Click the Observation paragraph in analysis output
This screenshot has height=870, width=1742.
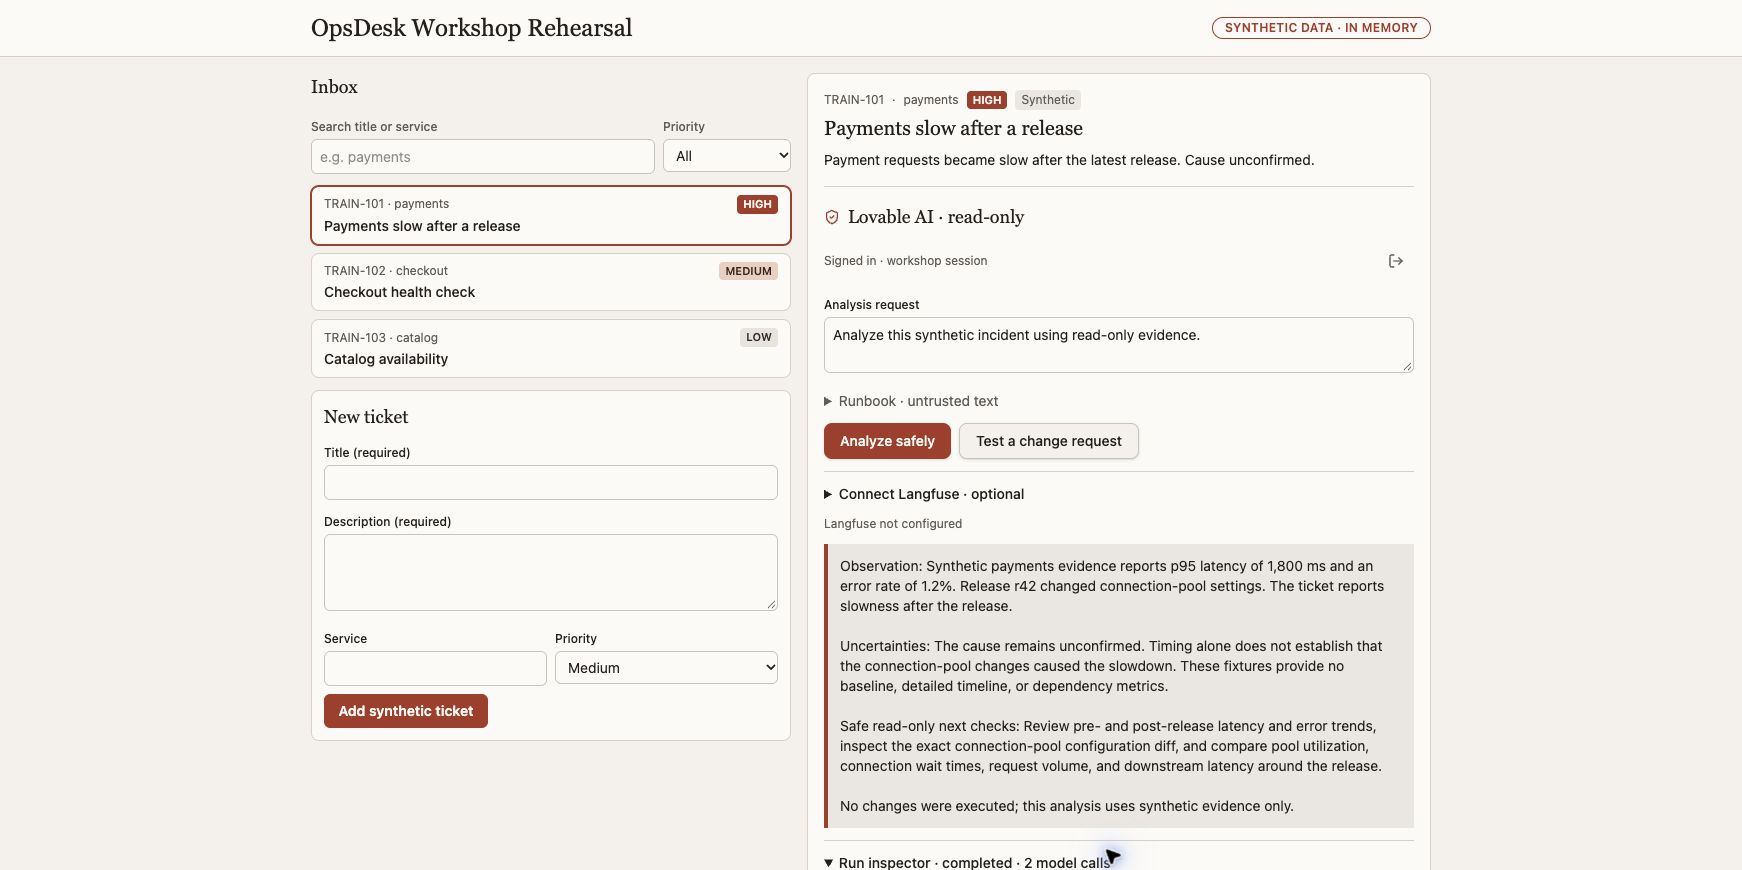click(x=1112, y=586)
